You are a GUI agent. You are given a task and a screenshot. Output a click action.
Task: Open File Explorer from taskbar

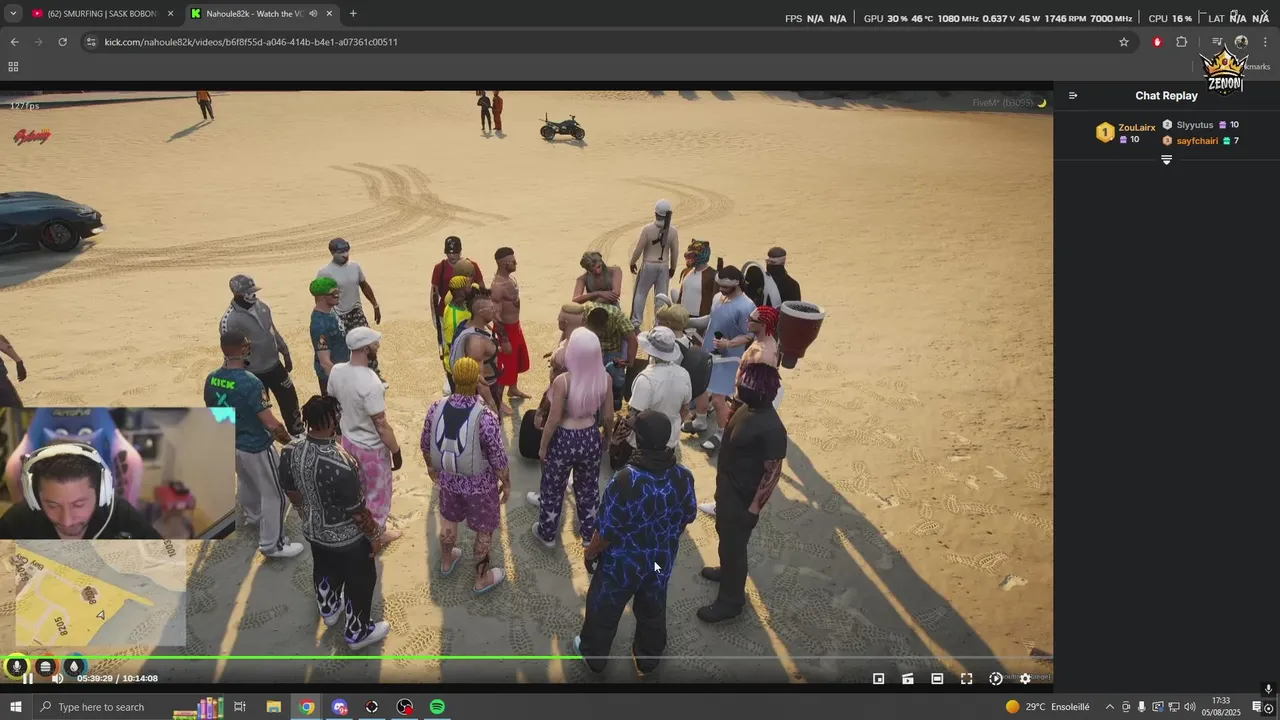coord(273,707)
